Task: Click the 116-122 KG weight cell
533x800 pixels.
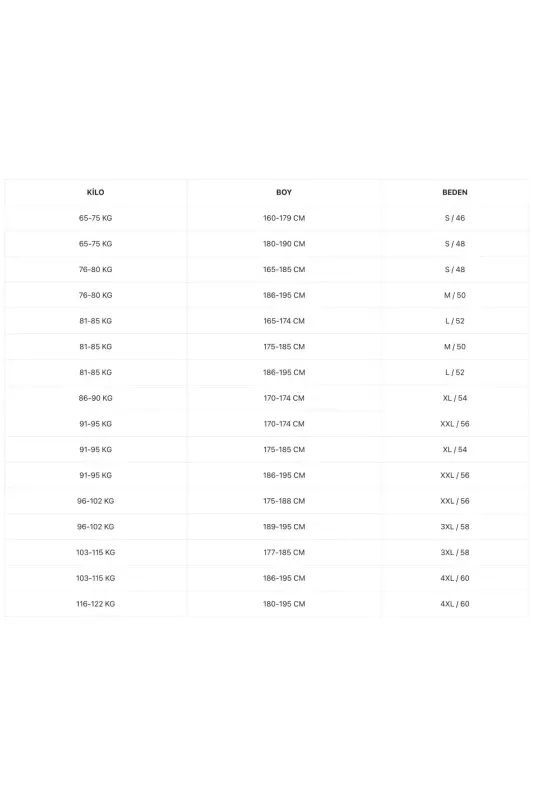Action: coord(95,604)
